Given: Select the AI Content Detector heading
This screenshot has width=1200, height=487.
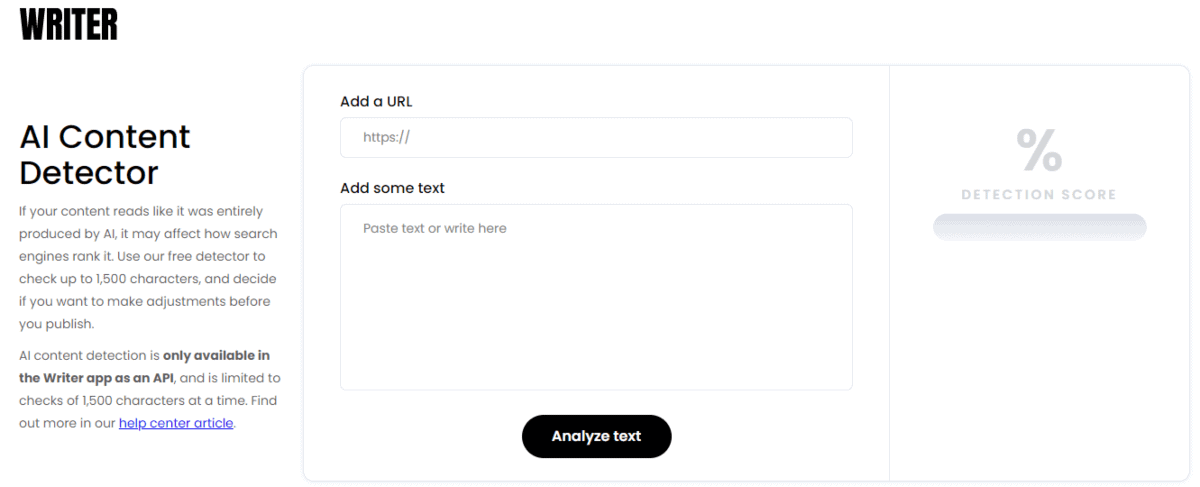Looking at the screenshot, I should pyautogui.click(x=105, y=154).
